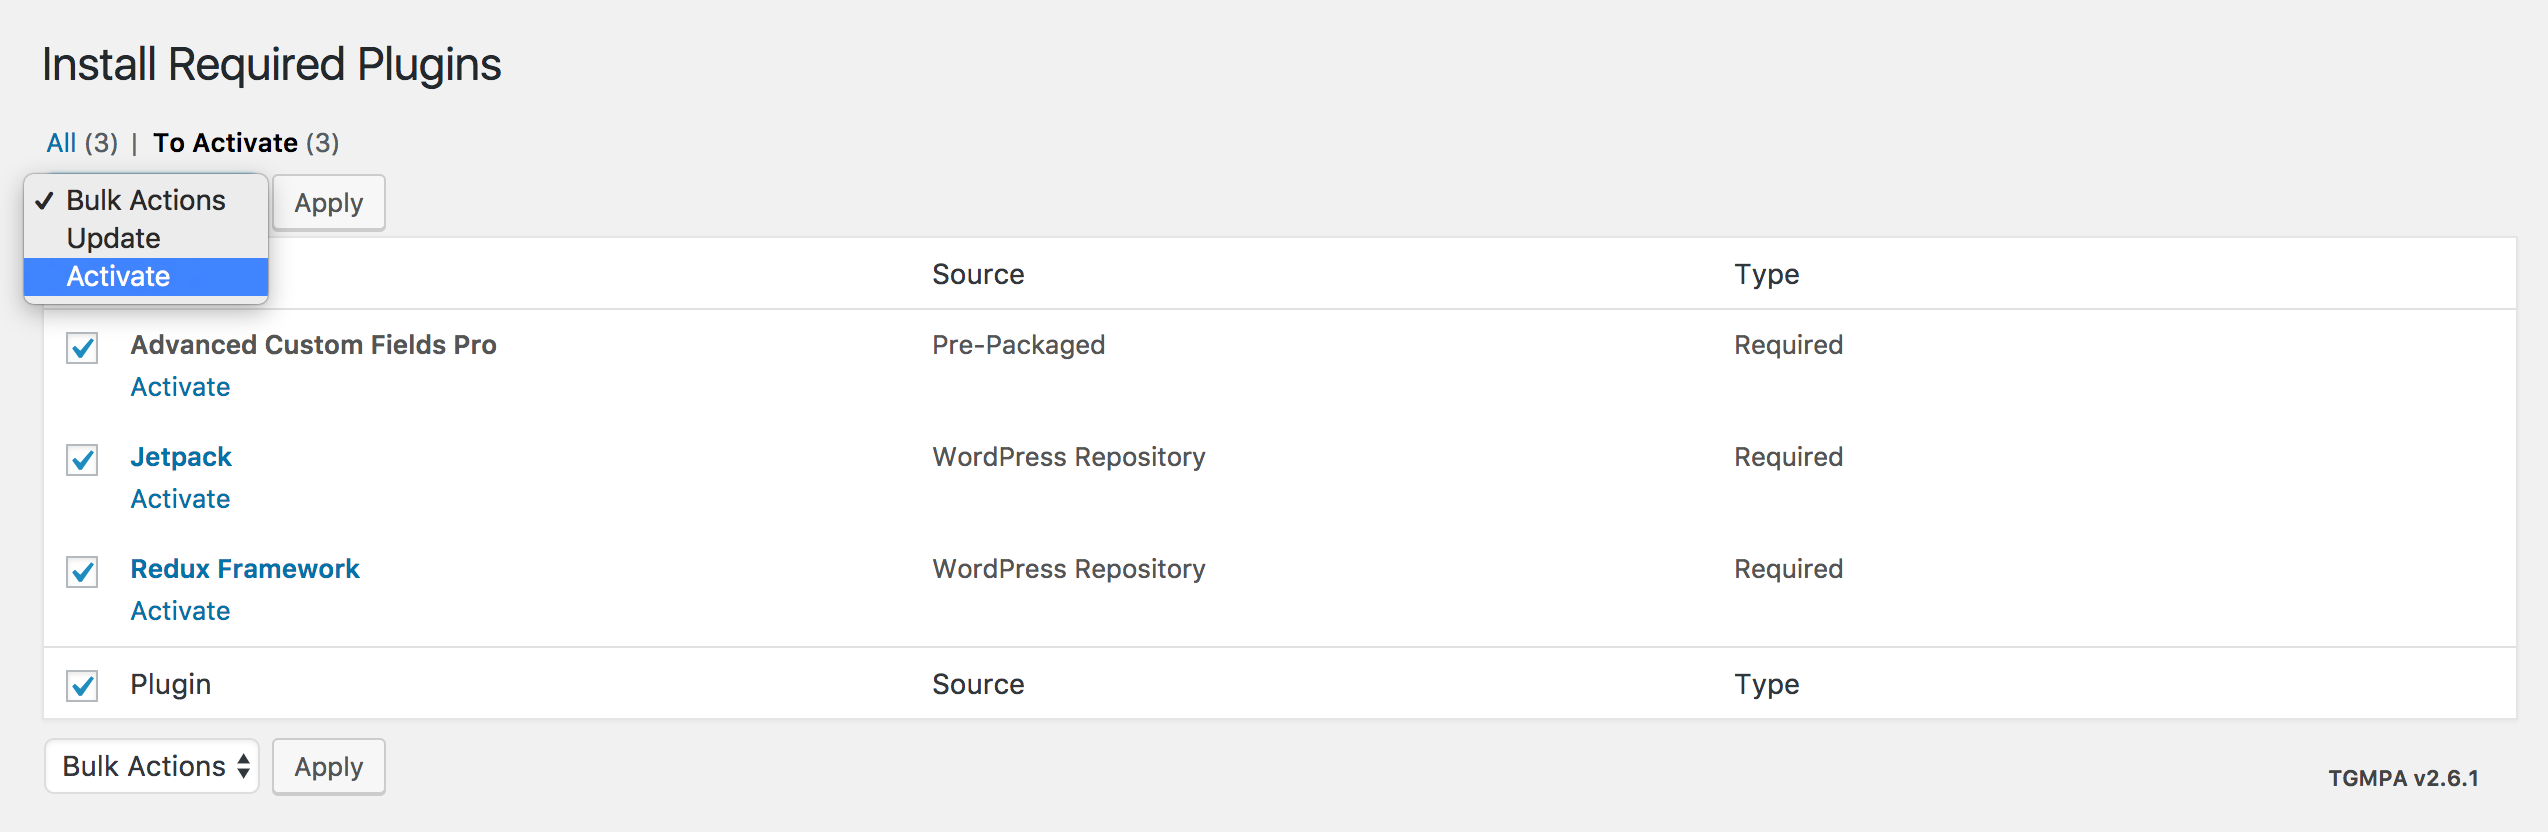This screenshot has height=832, width=2548.
Task: Click the top Apply button
Action: tap(329, 203)
